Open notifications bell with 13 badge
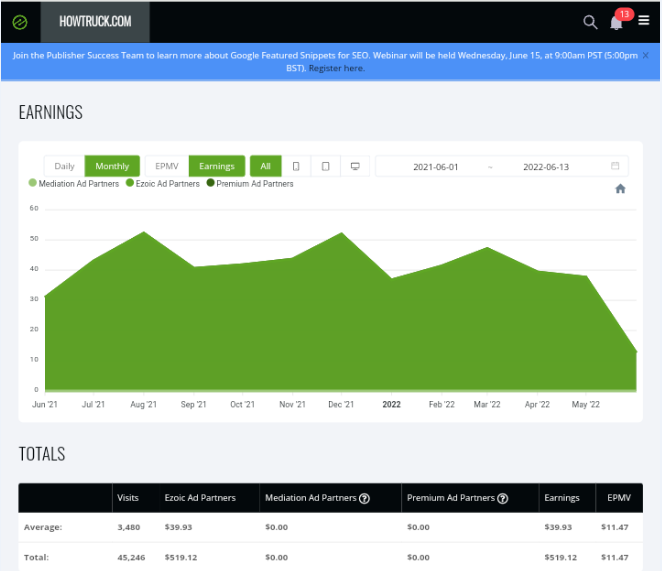The image size is (662, 571). [617, 22]
